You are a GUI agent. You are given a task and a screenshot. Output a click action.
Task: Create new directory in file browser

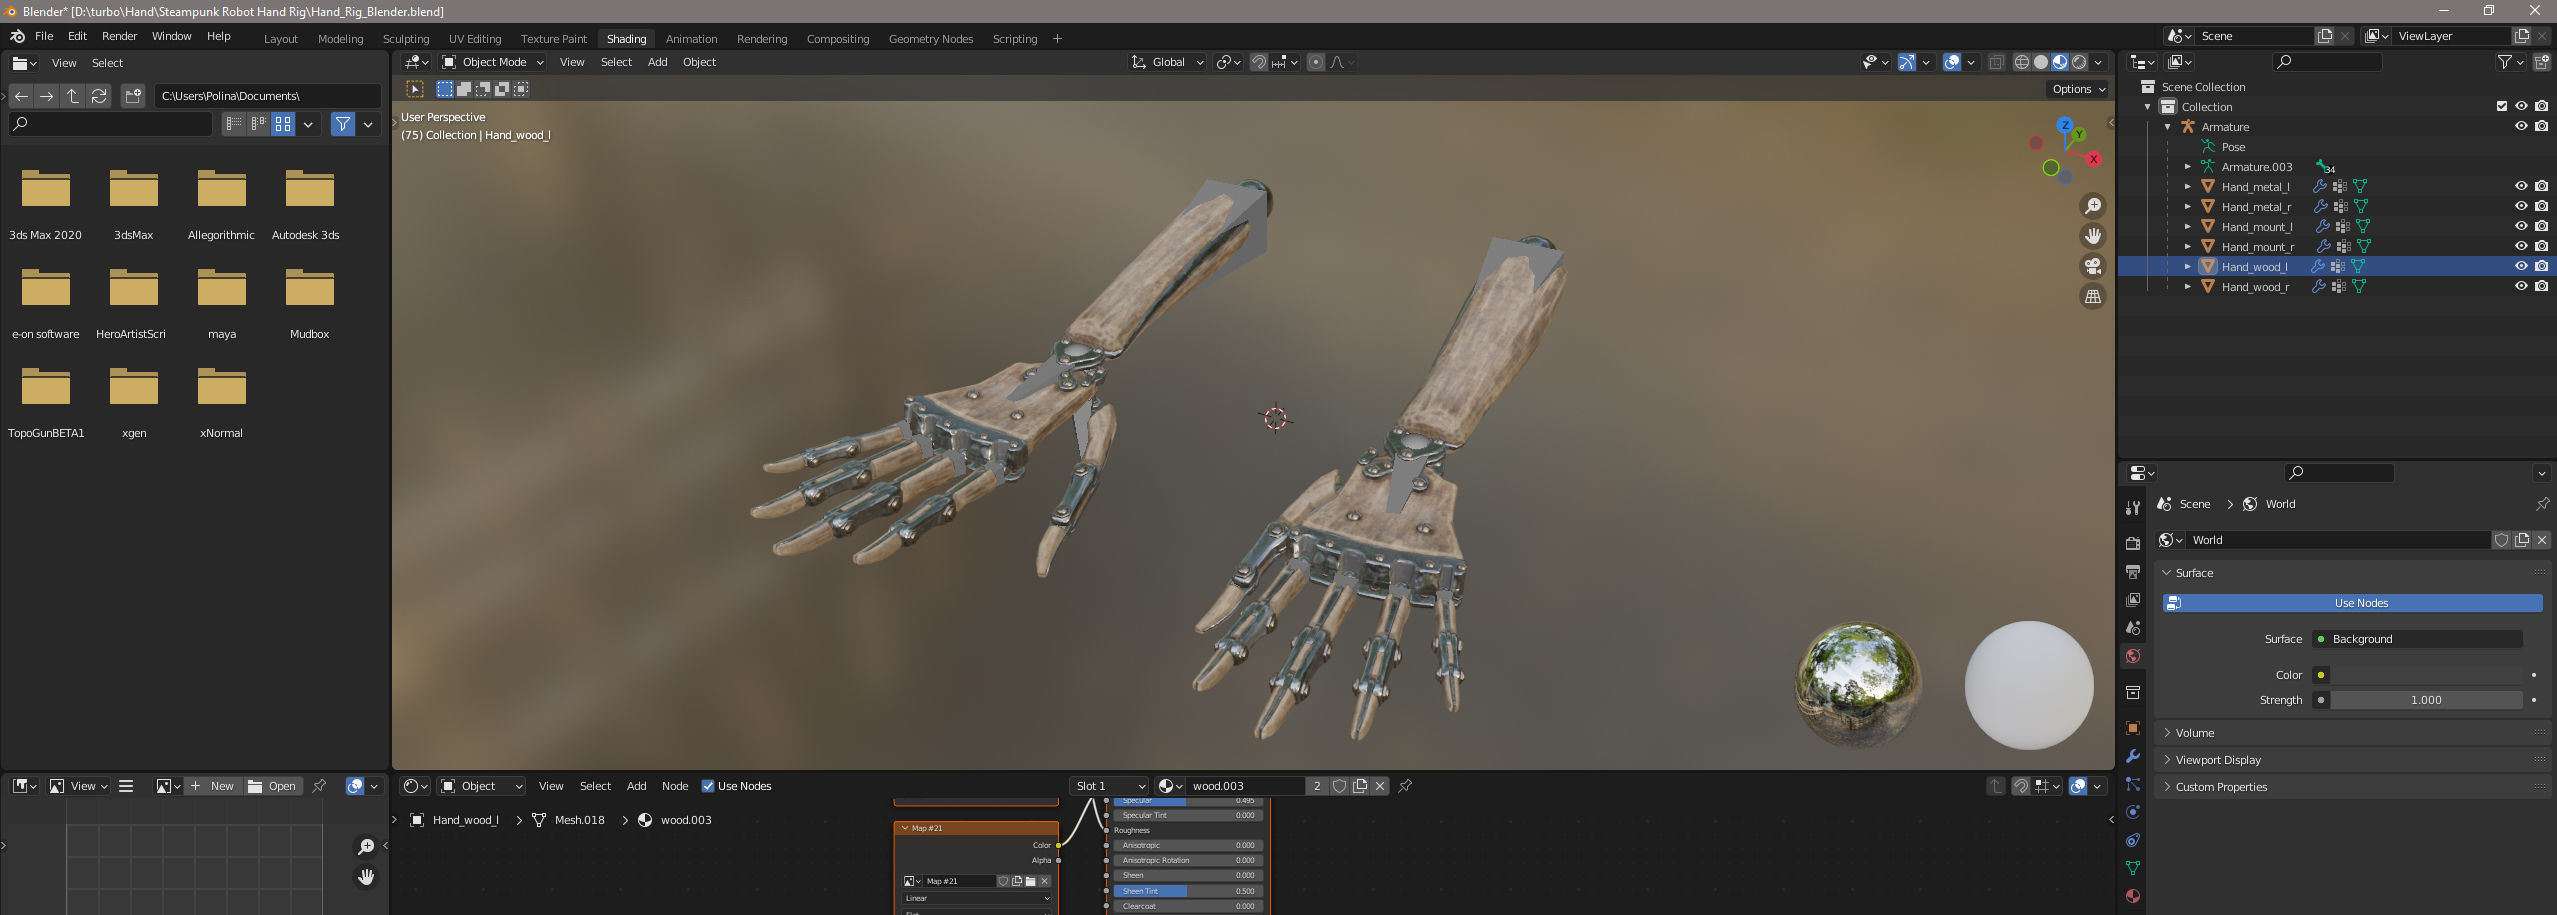(x=133, y=96)
